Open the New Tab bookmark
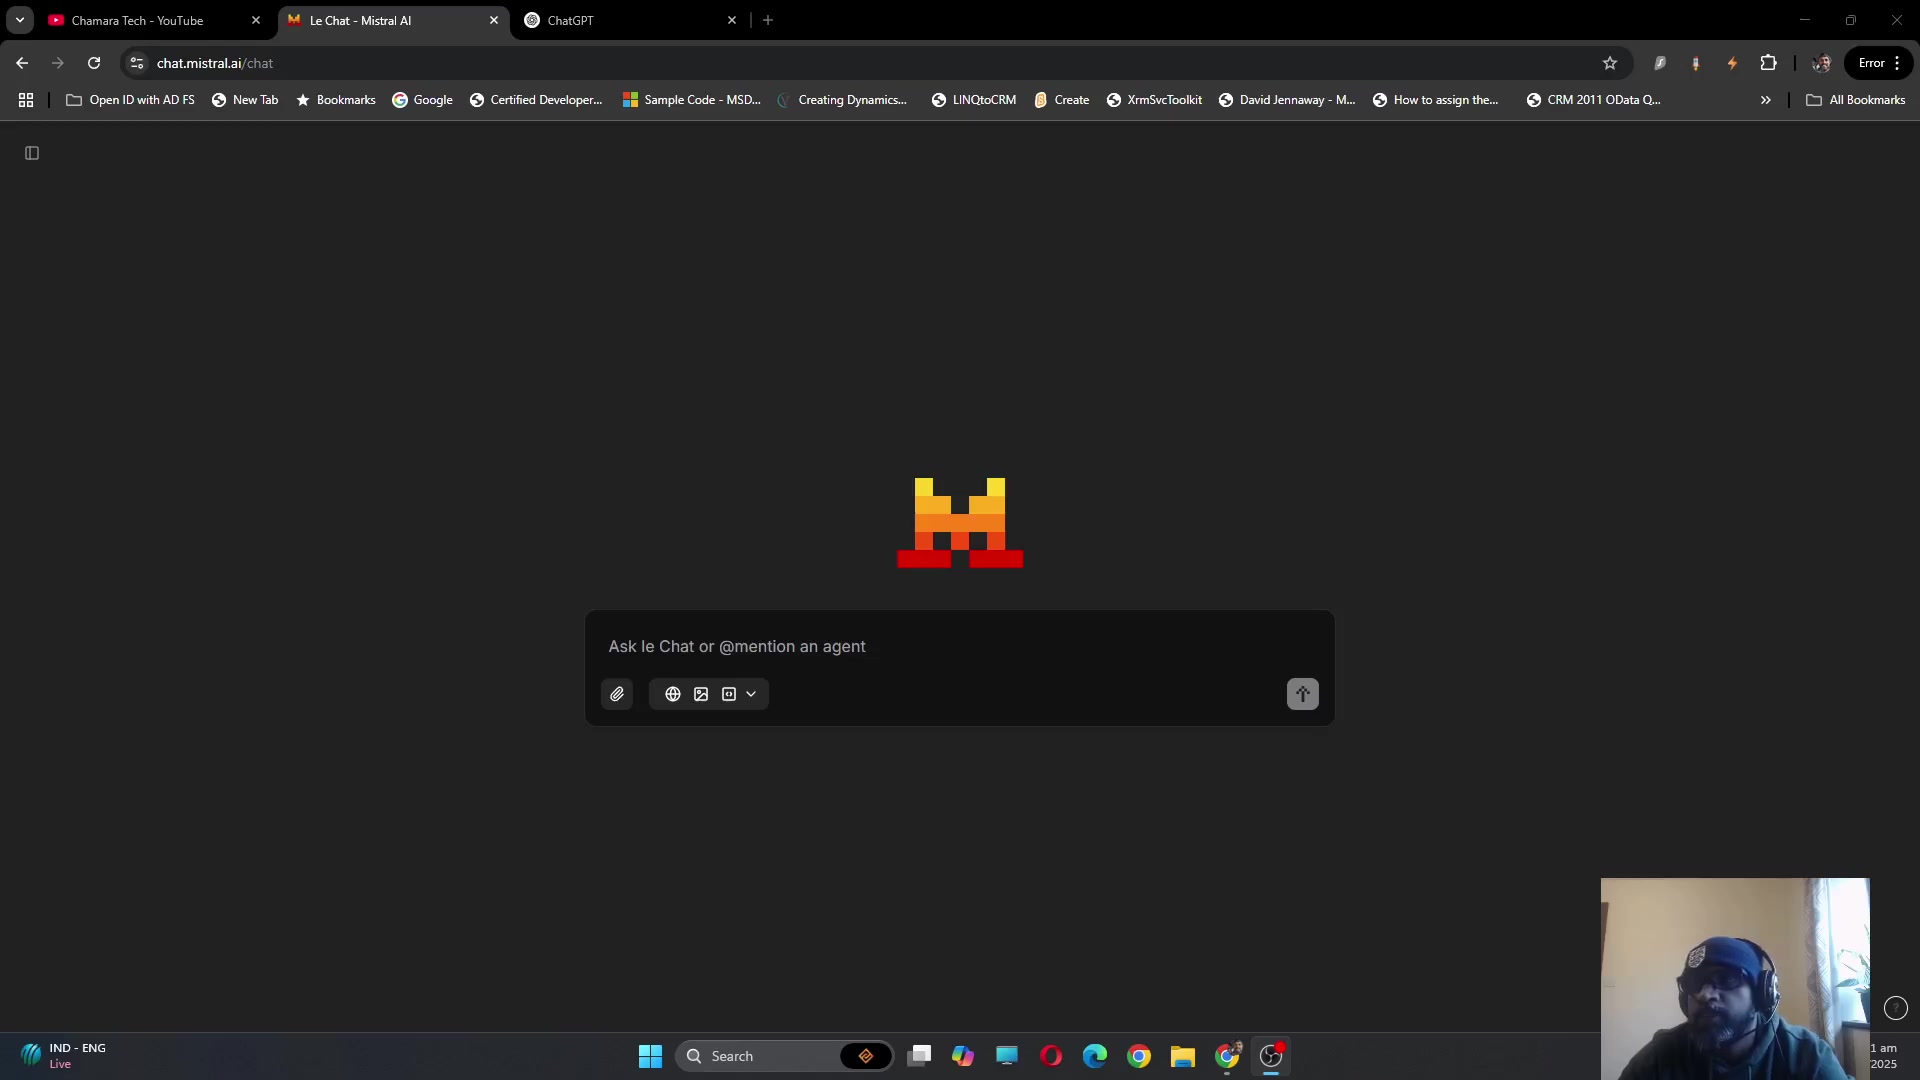The height and width of the screenshot is (1080, 1920). pos(245,100)
